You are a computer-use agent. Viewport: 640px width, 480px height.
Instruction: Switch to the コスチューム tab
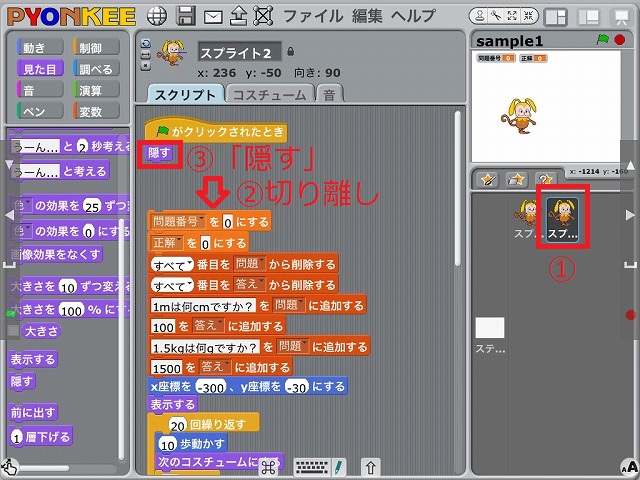(268, 94)
